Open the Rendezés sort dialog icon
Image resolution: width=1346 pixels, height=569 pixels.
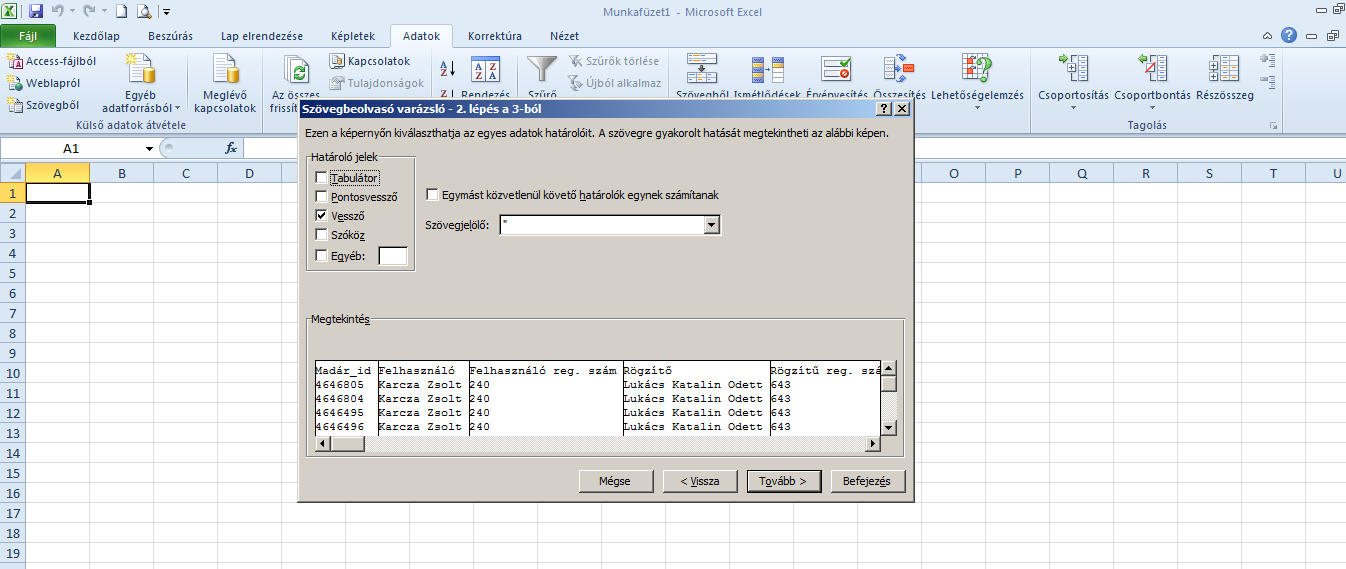pyautogui.click(x=485, y=70)
